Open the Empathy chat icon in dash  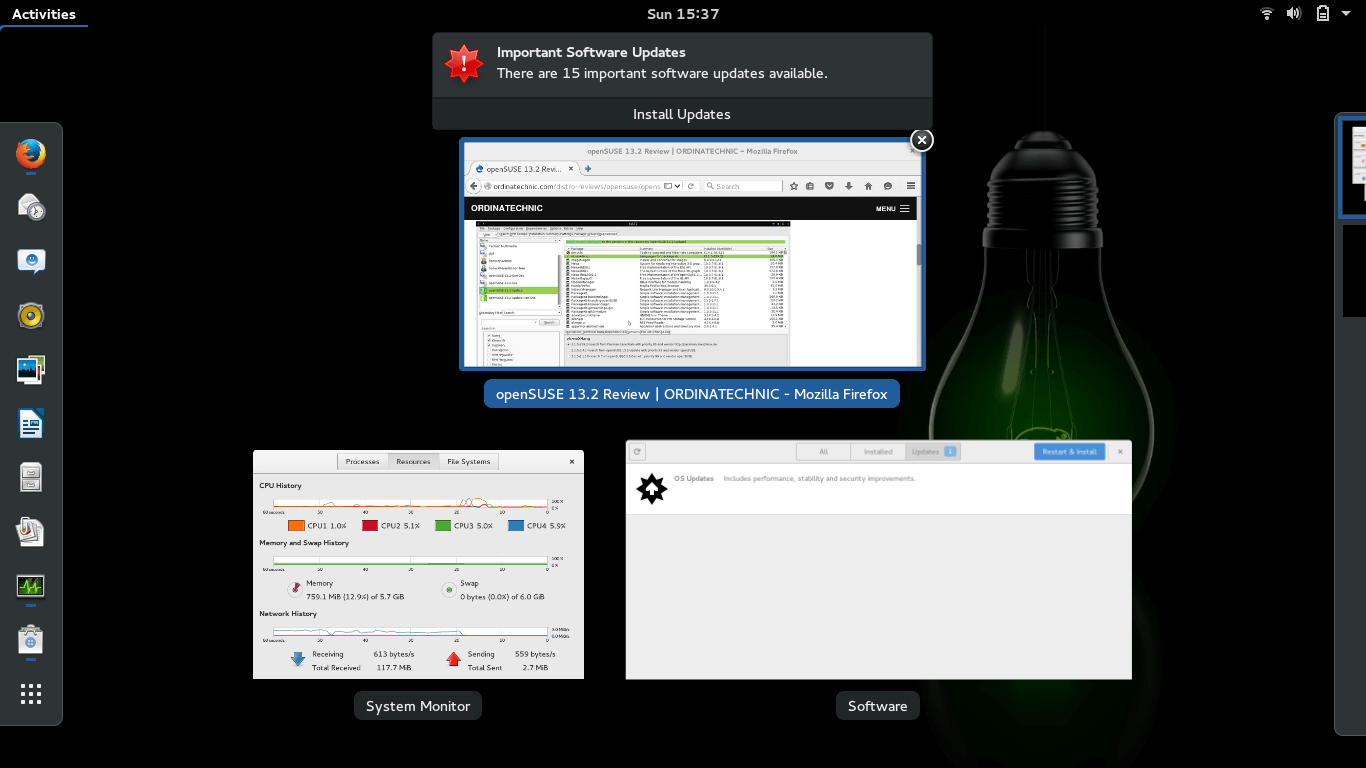[31, 262]
